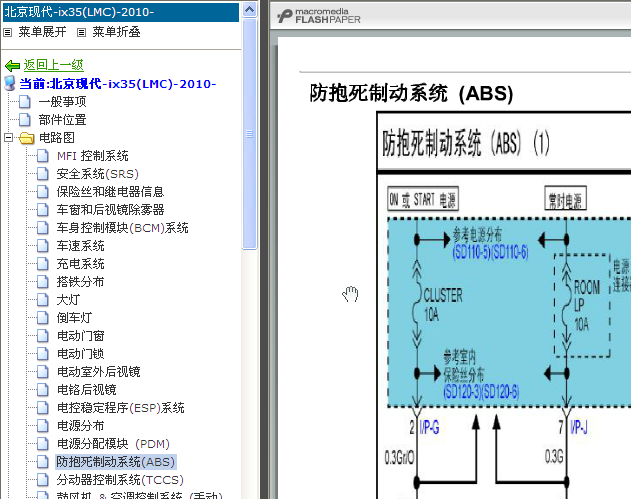The width and height of the screenshot is (631, 499).
Task: Open 电动门锁 entry
Action: point(80,353)
